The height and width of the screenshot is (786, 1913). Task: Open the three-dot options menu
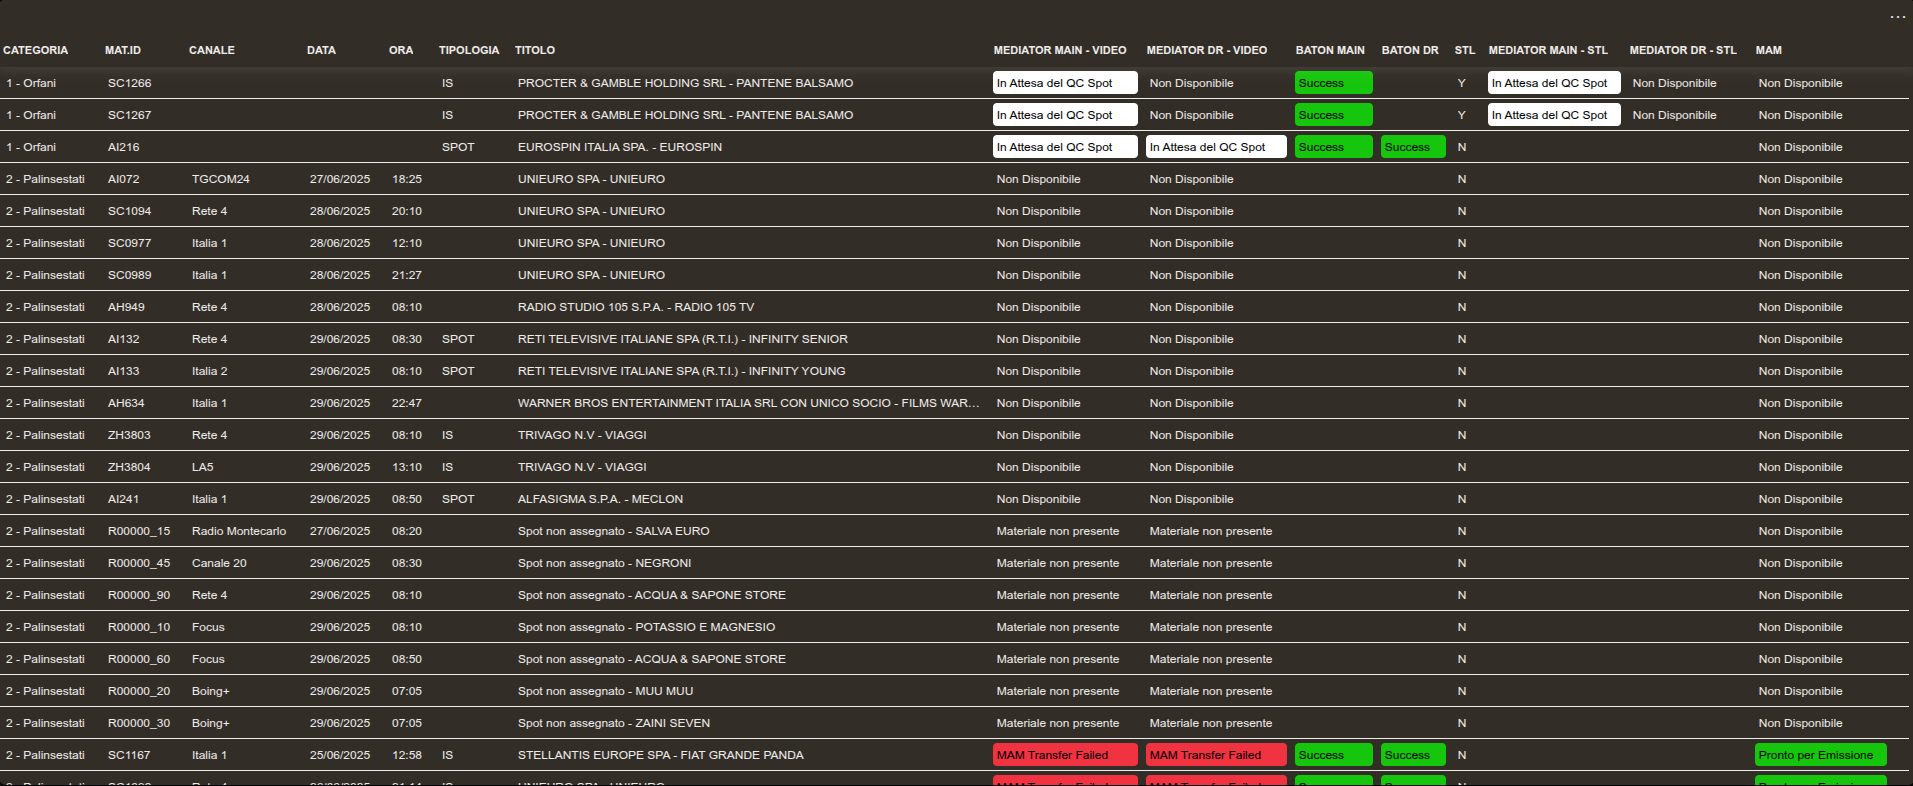pyautogui.click(x=1897, y=17)
